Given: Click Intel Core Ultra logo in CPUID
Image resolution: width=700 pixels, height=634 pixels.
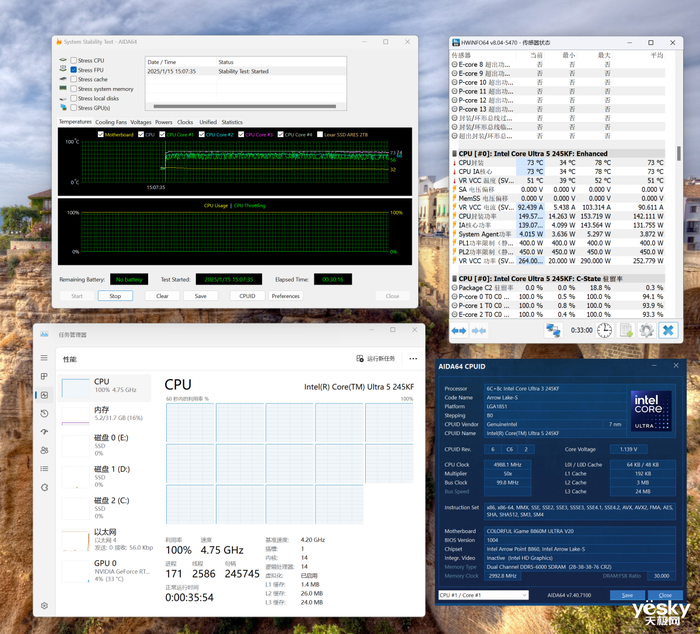Looking at the screenshot, I should [x=651, y=411].
